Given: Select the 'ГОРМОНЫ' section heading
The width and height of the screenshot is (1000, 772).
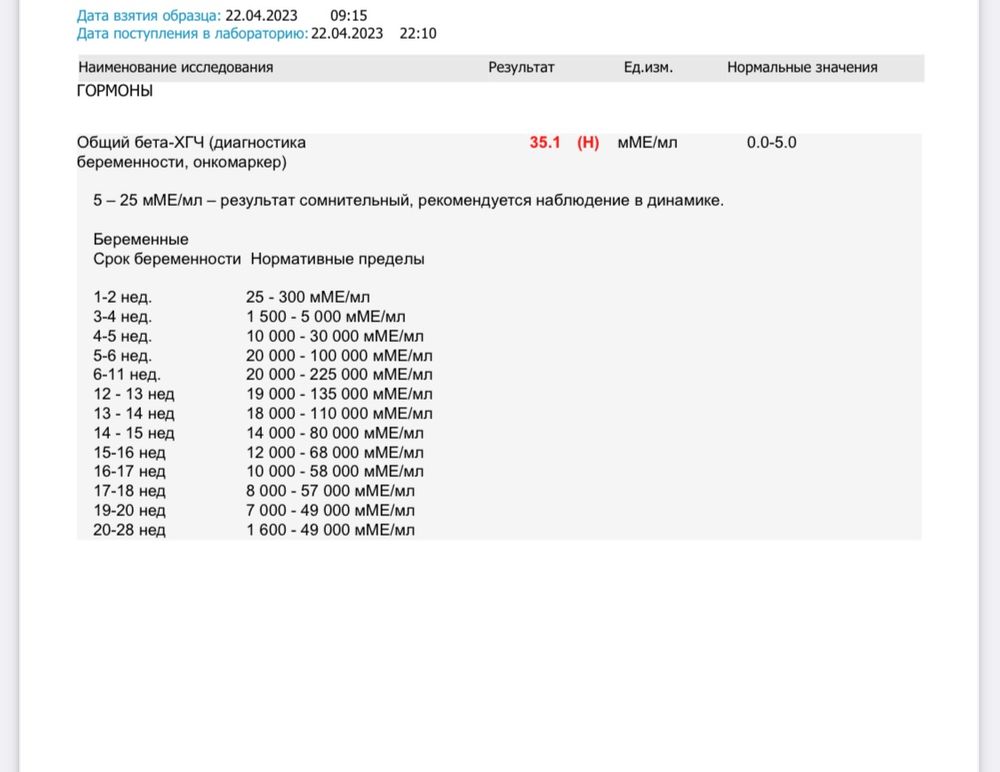Looking at the screenshot, I should pyautogui.click(x=115, y=91).
